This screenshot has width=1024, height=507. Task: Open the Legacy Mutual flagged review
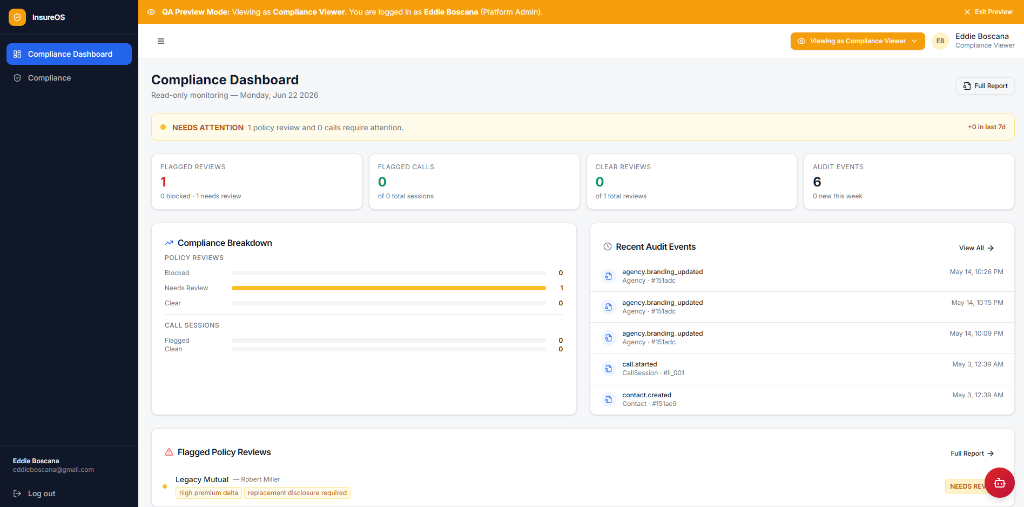tap(583, 486)
